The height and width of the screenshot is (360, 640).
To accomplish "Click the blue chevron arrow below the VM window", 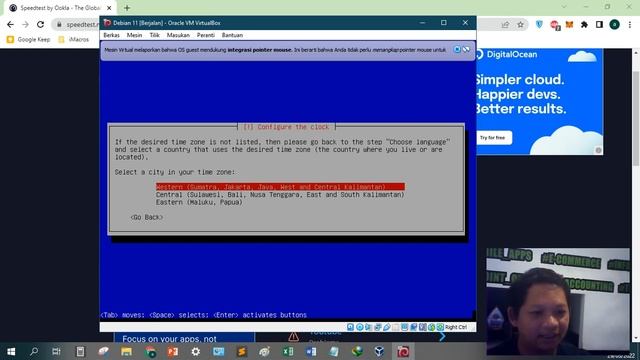I will coord(442,337).
